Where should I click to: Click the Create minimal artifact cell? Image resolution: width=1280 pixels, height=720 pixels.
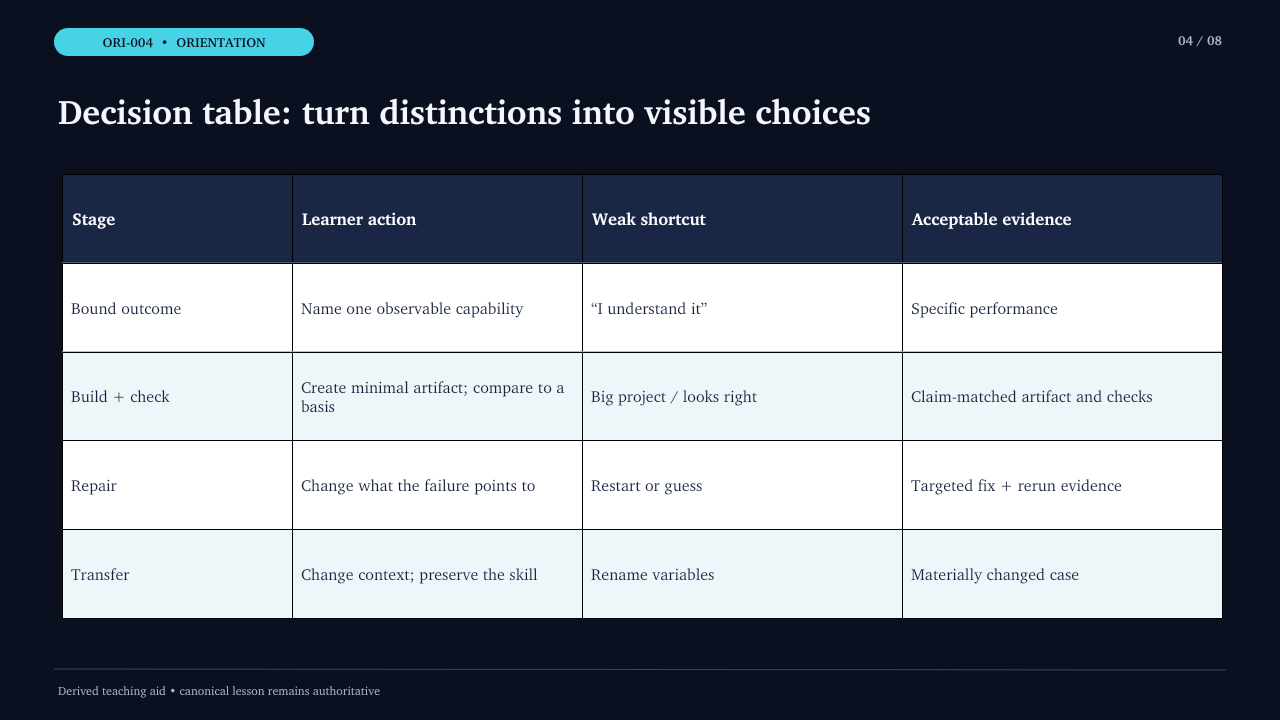coord(438,396)
